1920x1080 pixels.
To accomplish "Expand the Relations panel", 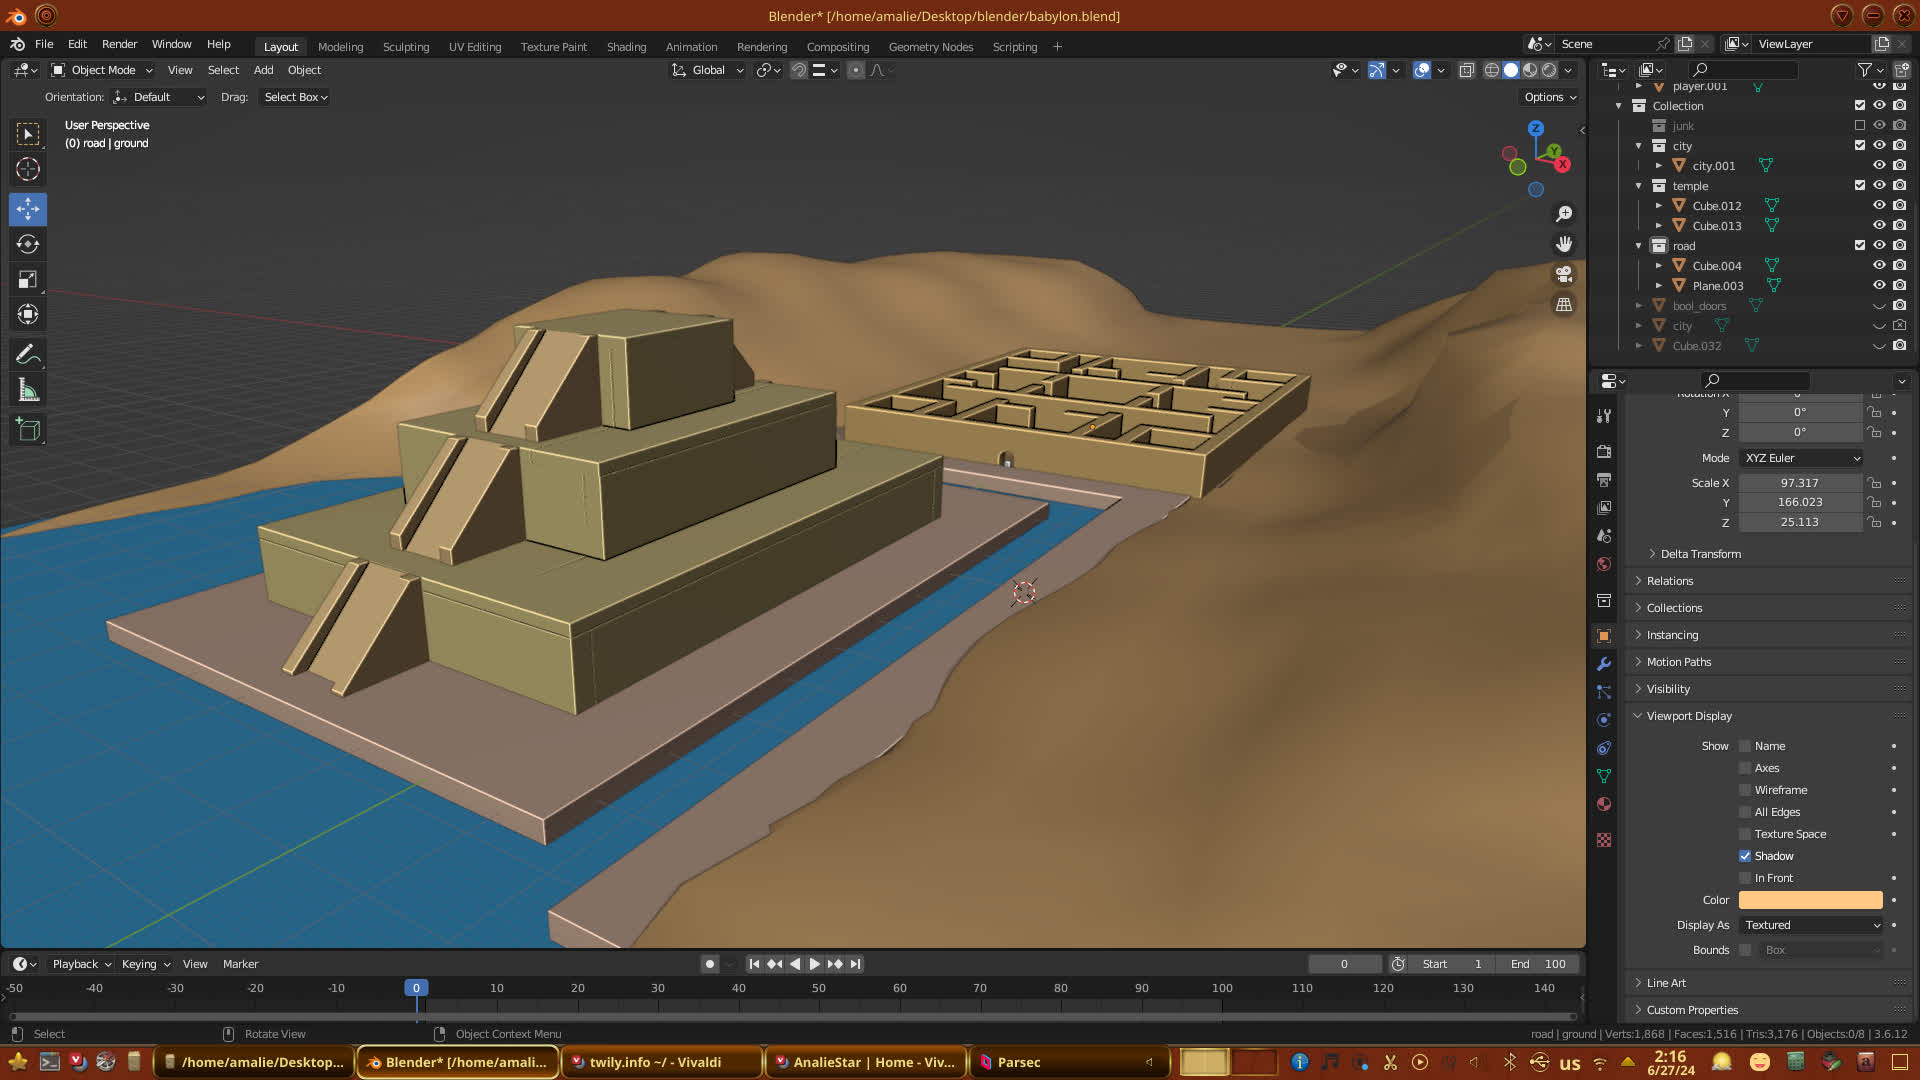I will (1670, 581).
